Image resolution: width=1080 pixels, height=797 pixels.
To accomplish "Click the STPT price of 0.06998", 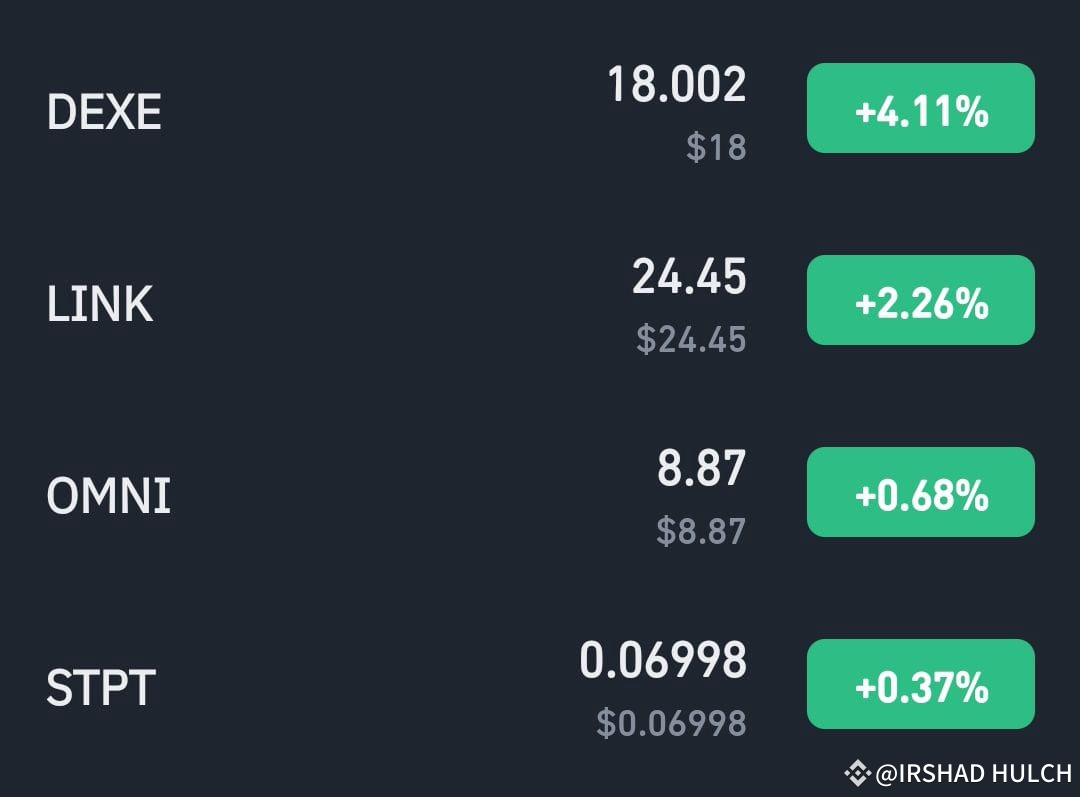I will (x=662, y=661).
